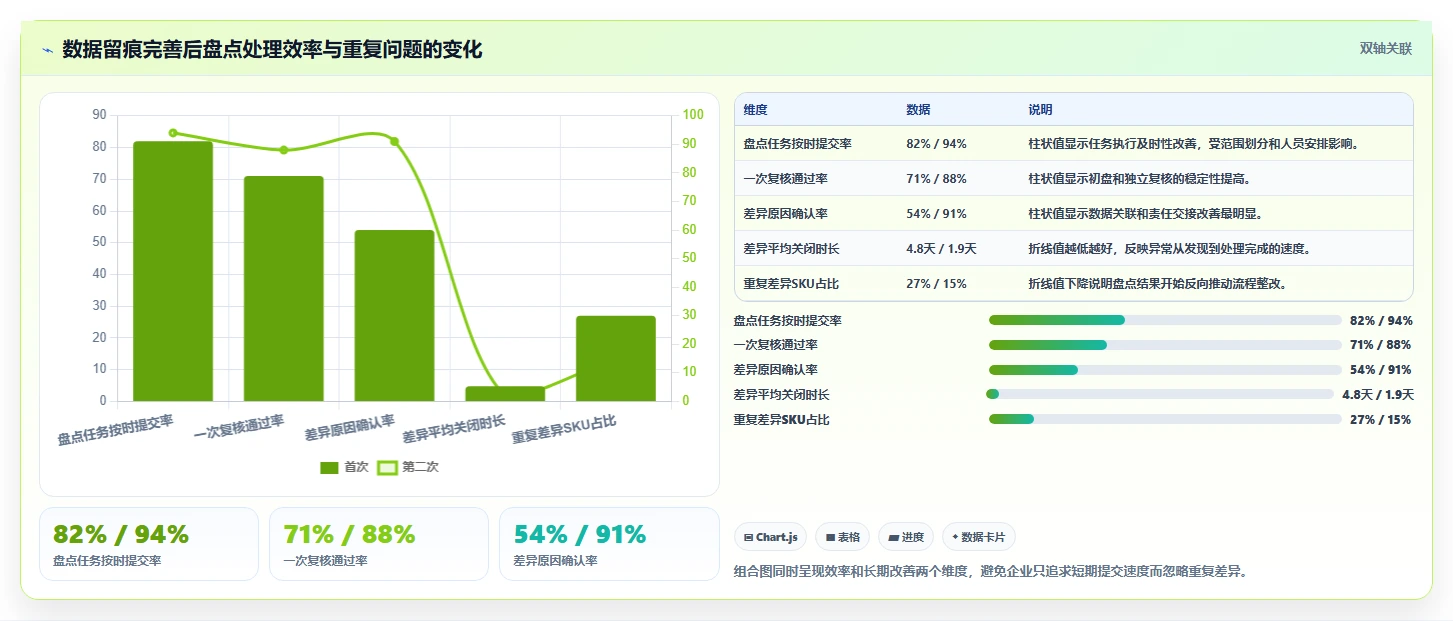Click the 数据卡片 tag chip
The width and height of the screenshot is (1453, 621).
click(x=979, y=537)
